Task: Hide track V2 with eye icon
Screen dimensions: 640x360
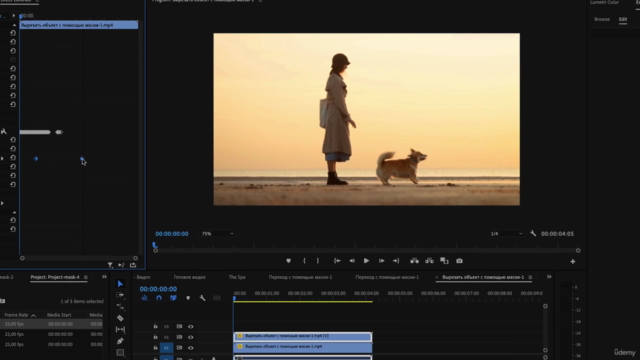Action: pyautogui.click(x=191, y=337)
